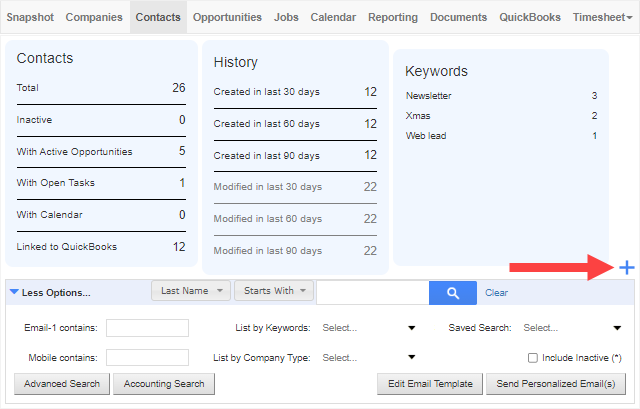640x409 pixels.
Task: Click Modified in last 90 days
Action: (295, 251)
